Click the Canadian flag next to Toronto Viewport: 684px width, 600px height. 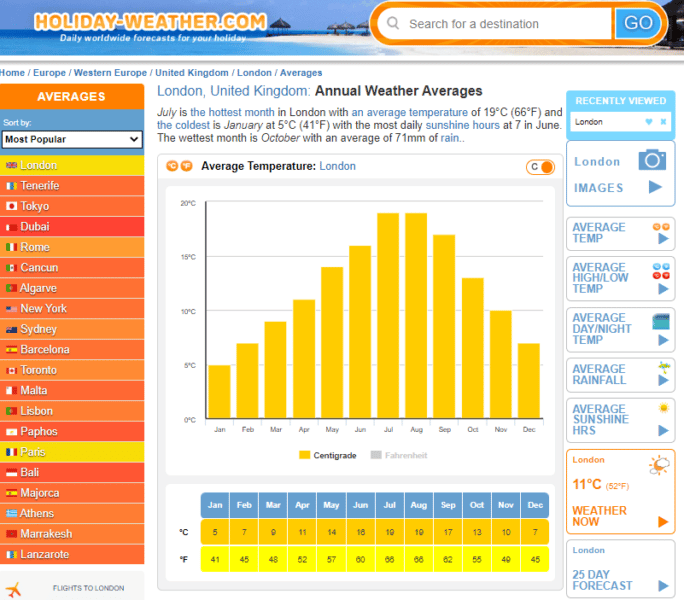11,370
